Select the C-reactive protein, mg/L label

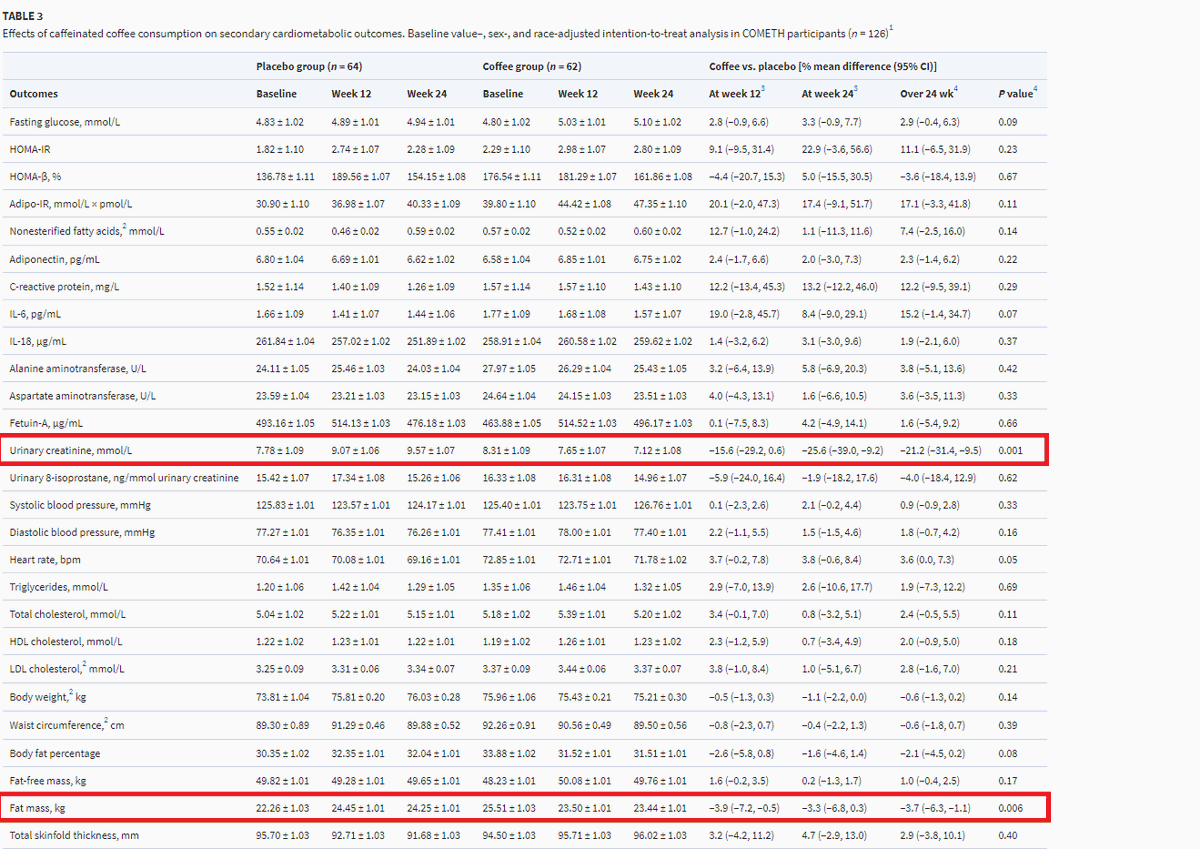pos(64,286)
